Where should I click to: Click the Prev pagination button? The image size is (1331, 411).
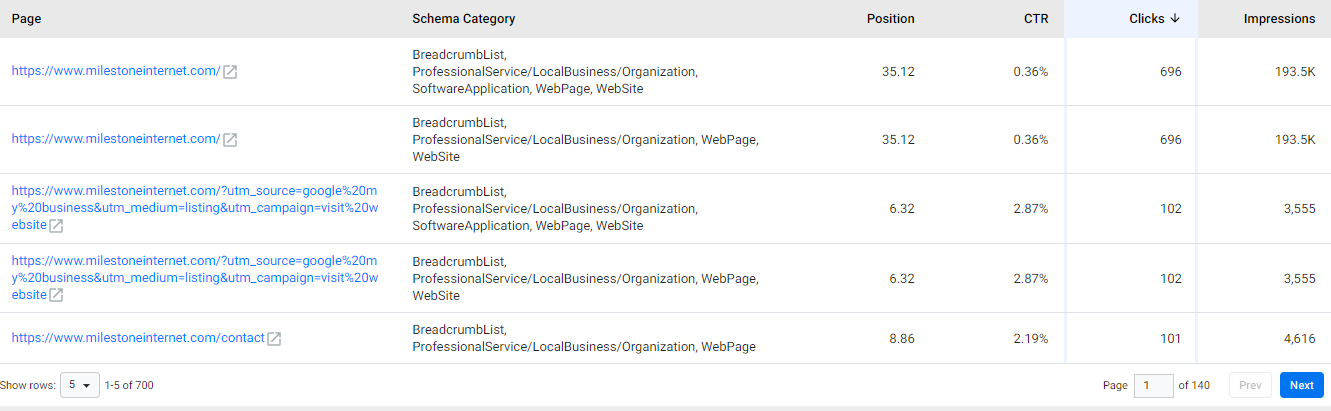coord(1251,385)
